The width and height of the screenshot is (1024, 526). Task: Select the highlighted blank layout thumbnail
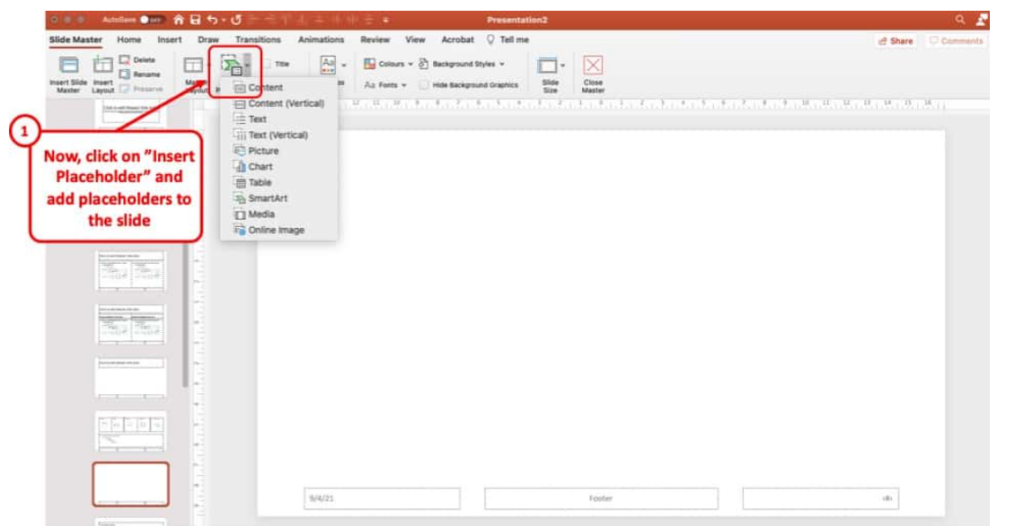pos(131,484)
